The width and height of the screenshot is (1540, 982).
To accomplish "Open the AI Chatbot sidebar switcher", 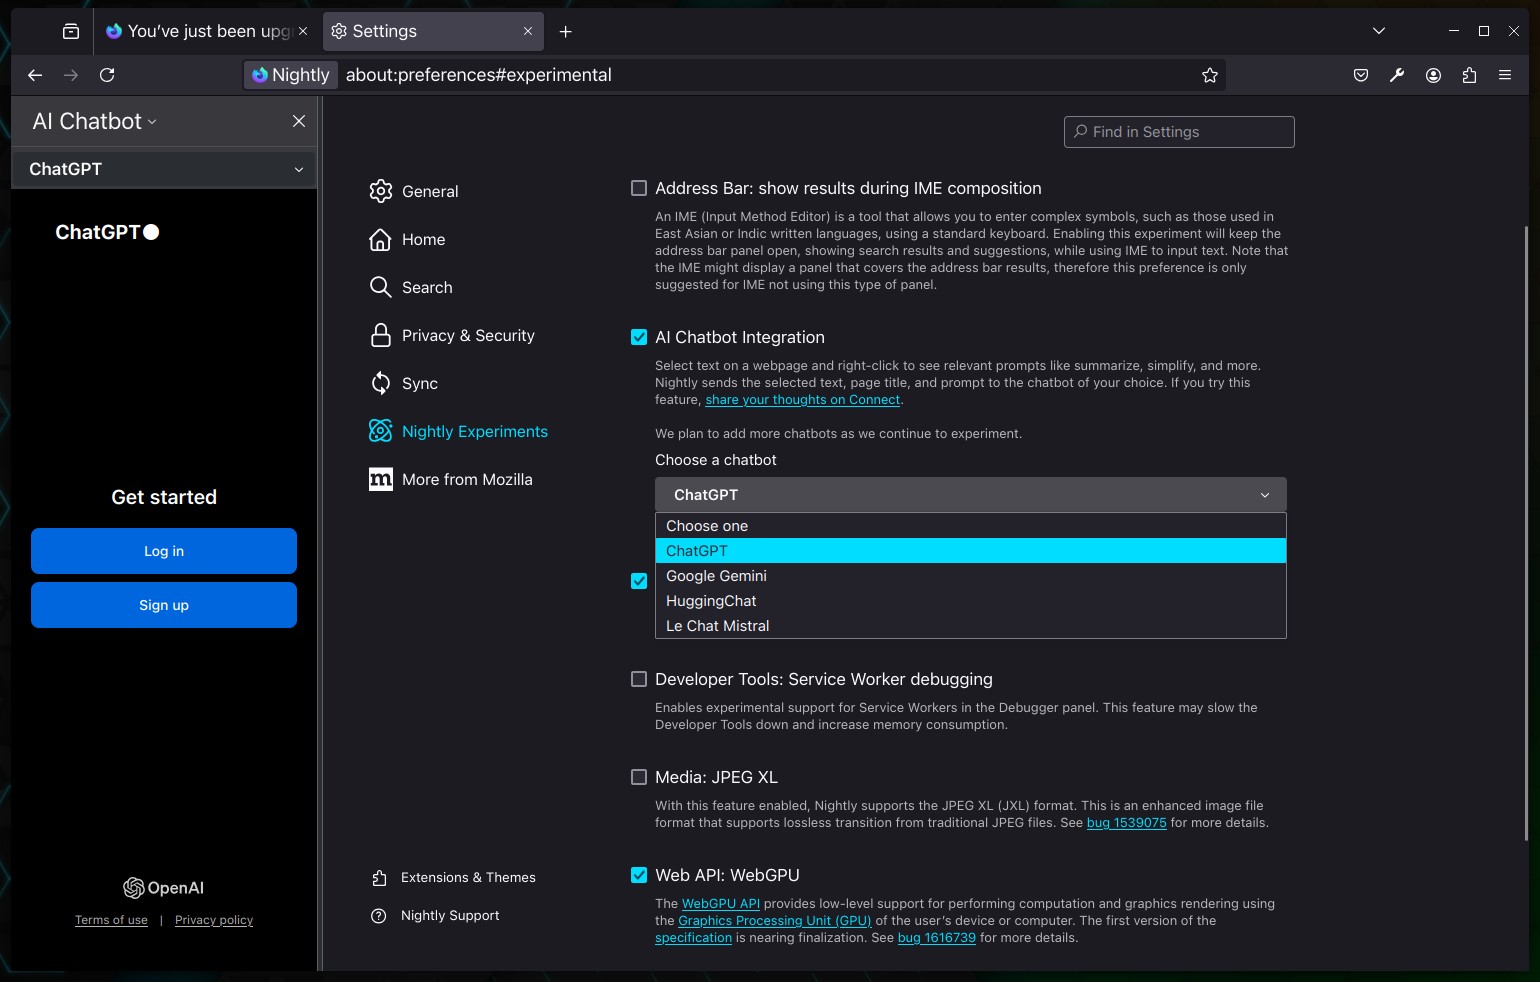I will 95,121.
